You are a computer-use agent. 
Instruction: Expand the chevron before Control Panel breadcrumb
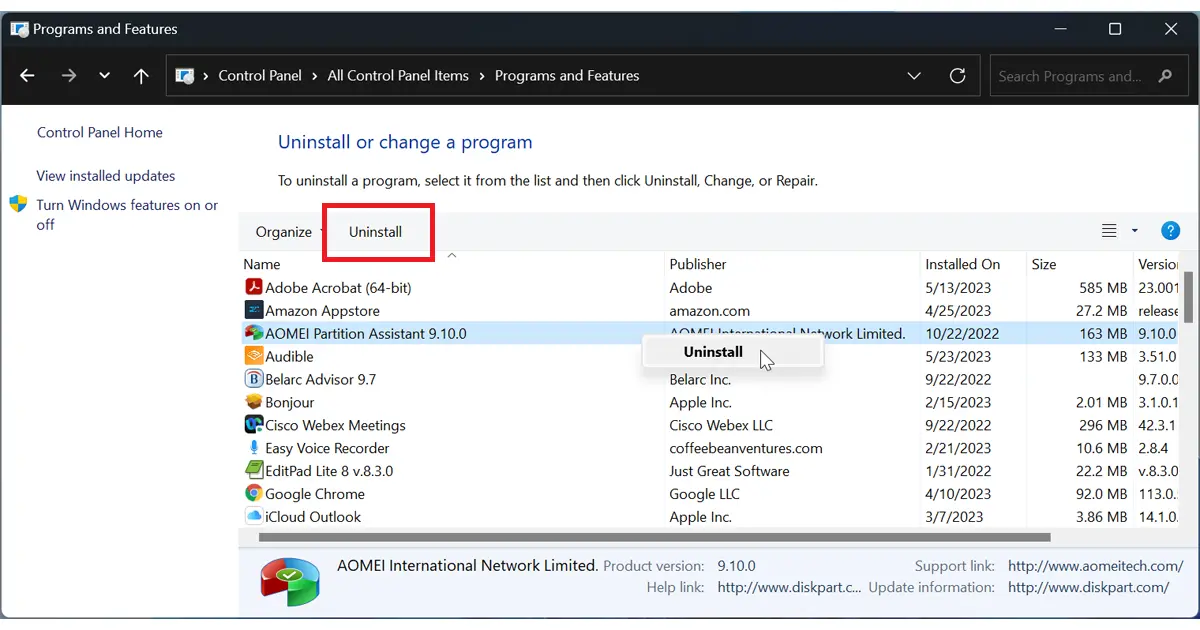click(206, 76)
